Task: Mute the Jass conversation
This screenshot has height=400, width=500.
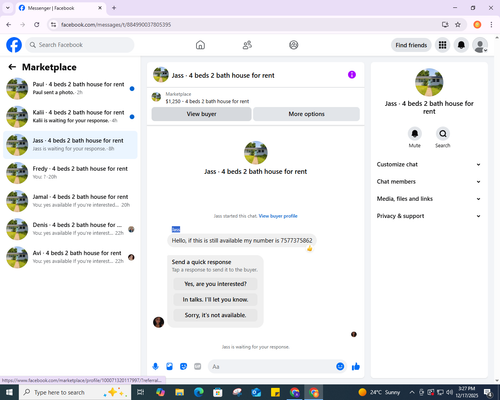Action: click(x=415, y=134)
